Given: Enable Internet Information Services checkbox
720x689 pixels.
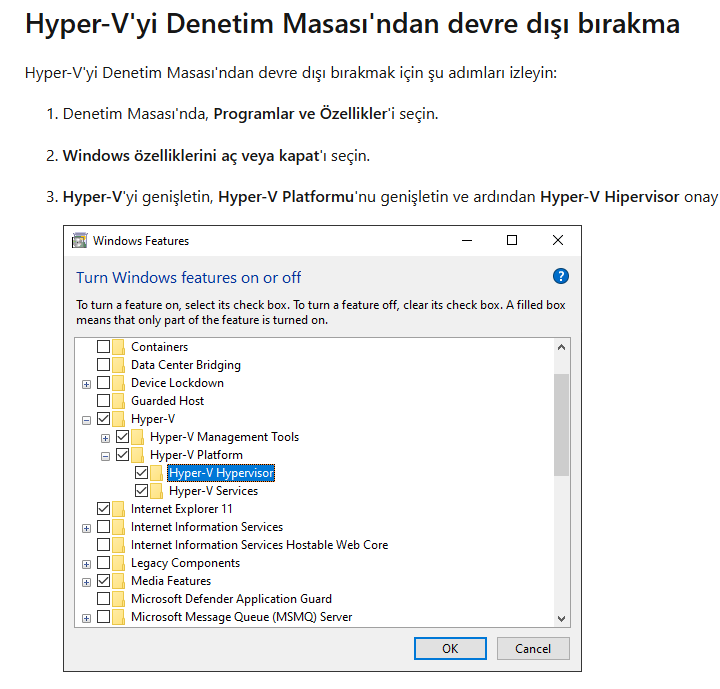Looking at the screenshot, I should (103, 526).
